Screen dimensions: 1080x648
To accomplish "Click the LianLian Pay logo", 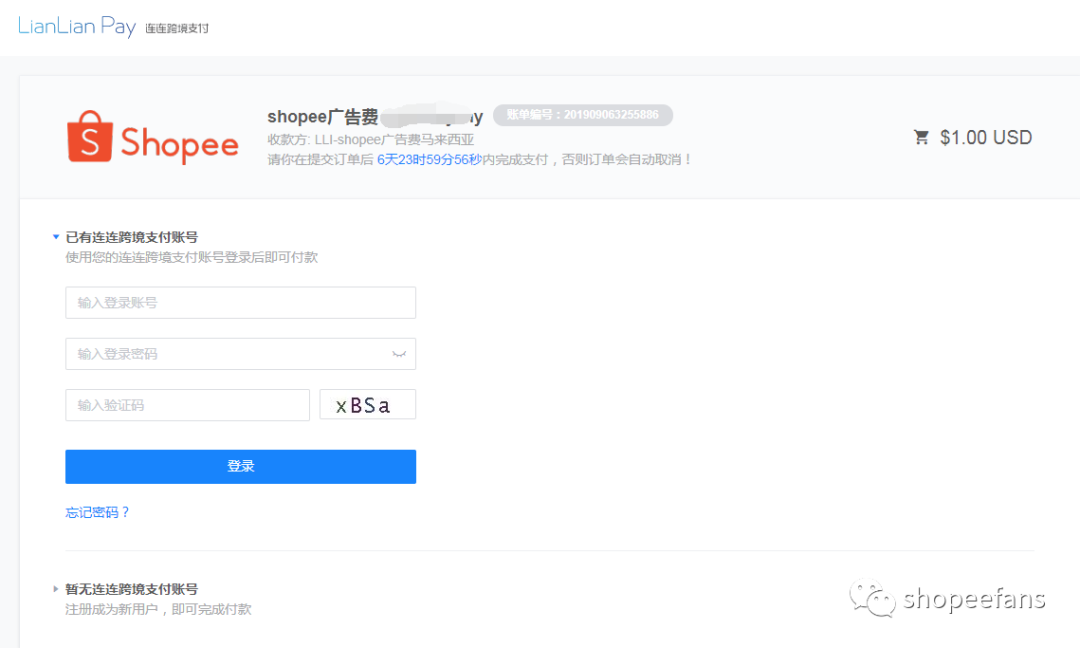I will click(x=77, y=26).
